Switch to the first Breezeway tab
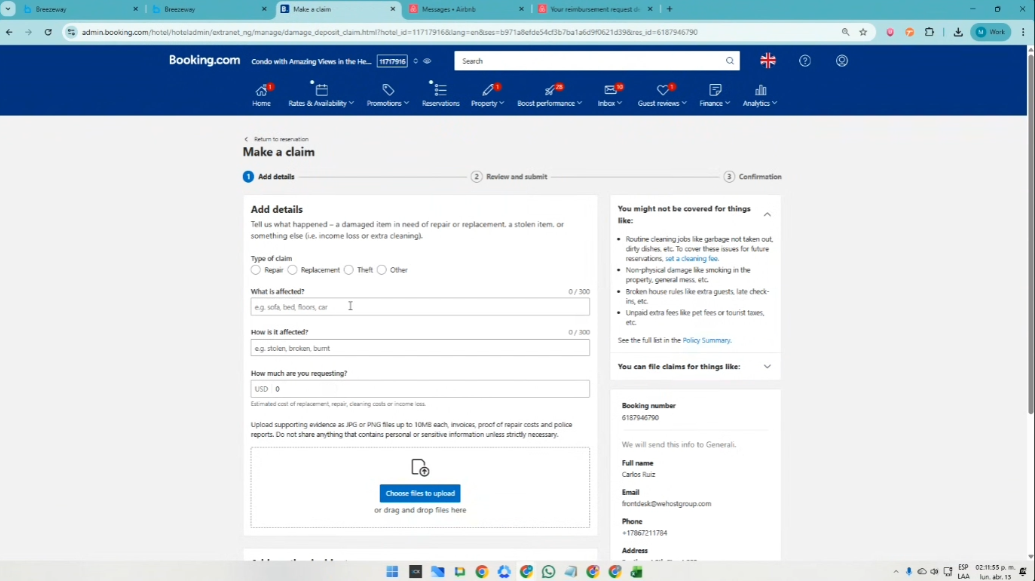Image resolution: width=1035 pixels, height=581 pixels. 79,9
